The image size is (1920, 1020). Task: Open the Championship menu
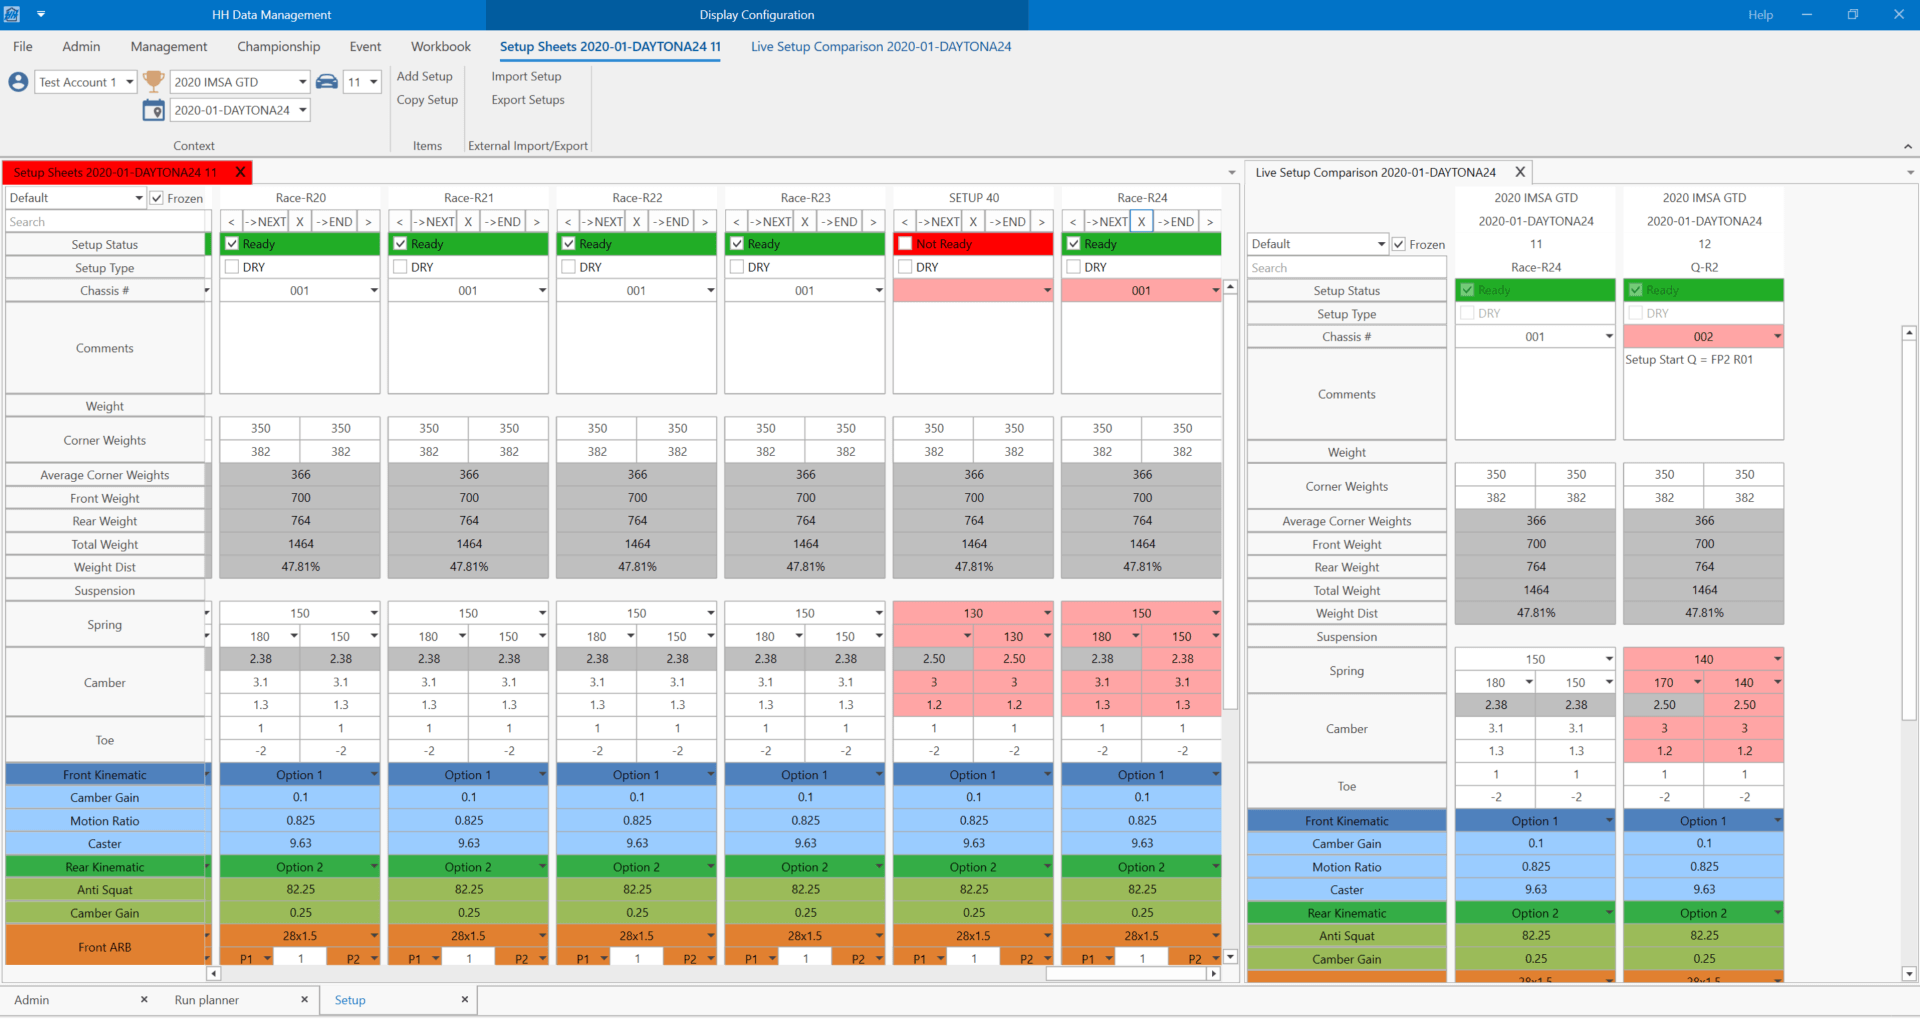coord(279,46)
